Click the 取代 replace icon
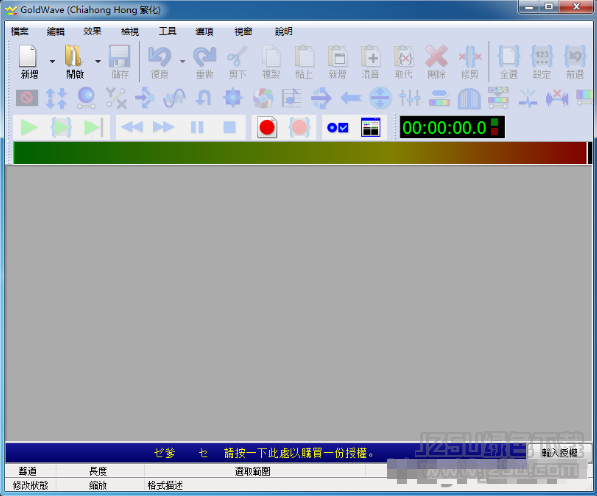Screen dimensions: 597x496 404,56
